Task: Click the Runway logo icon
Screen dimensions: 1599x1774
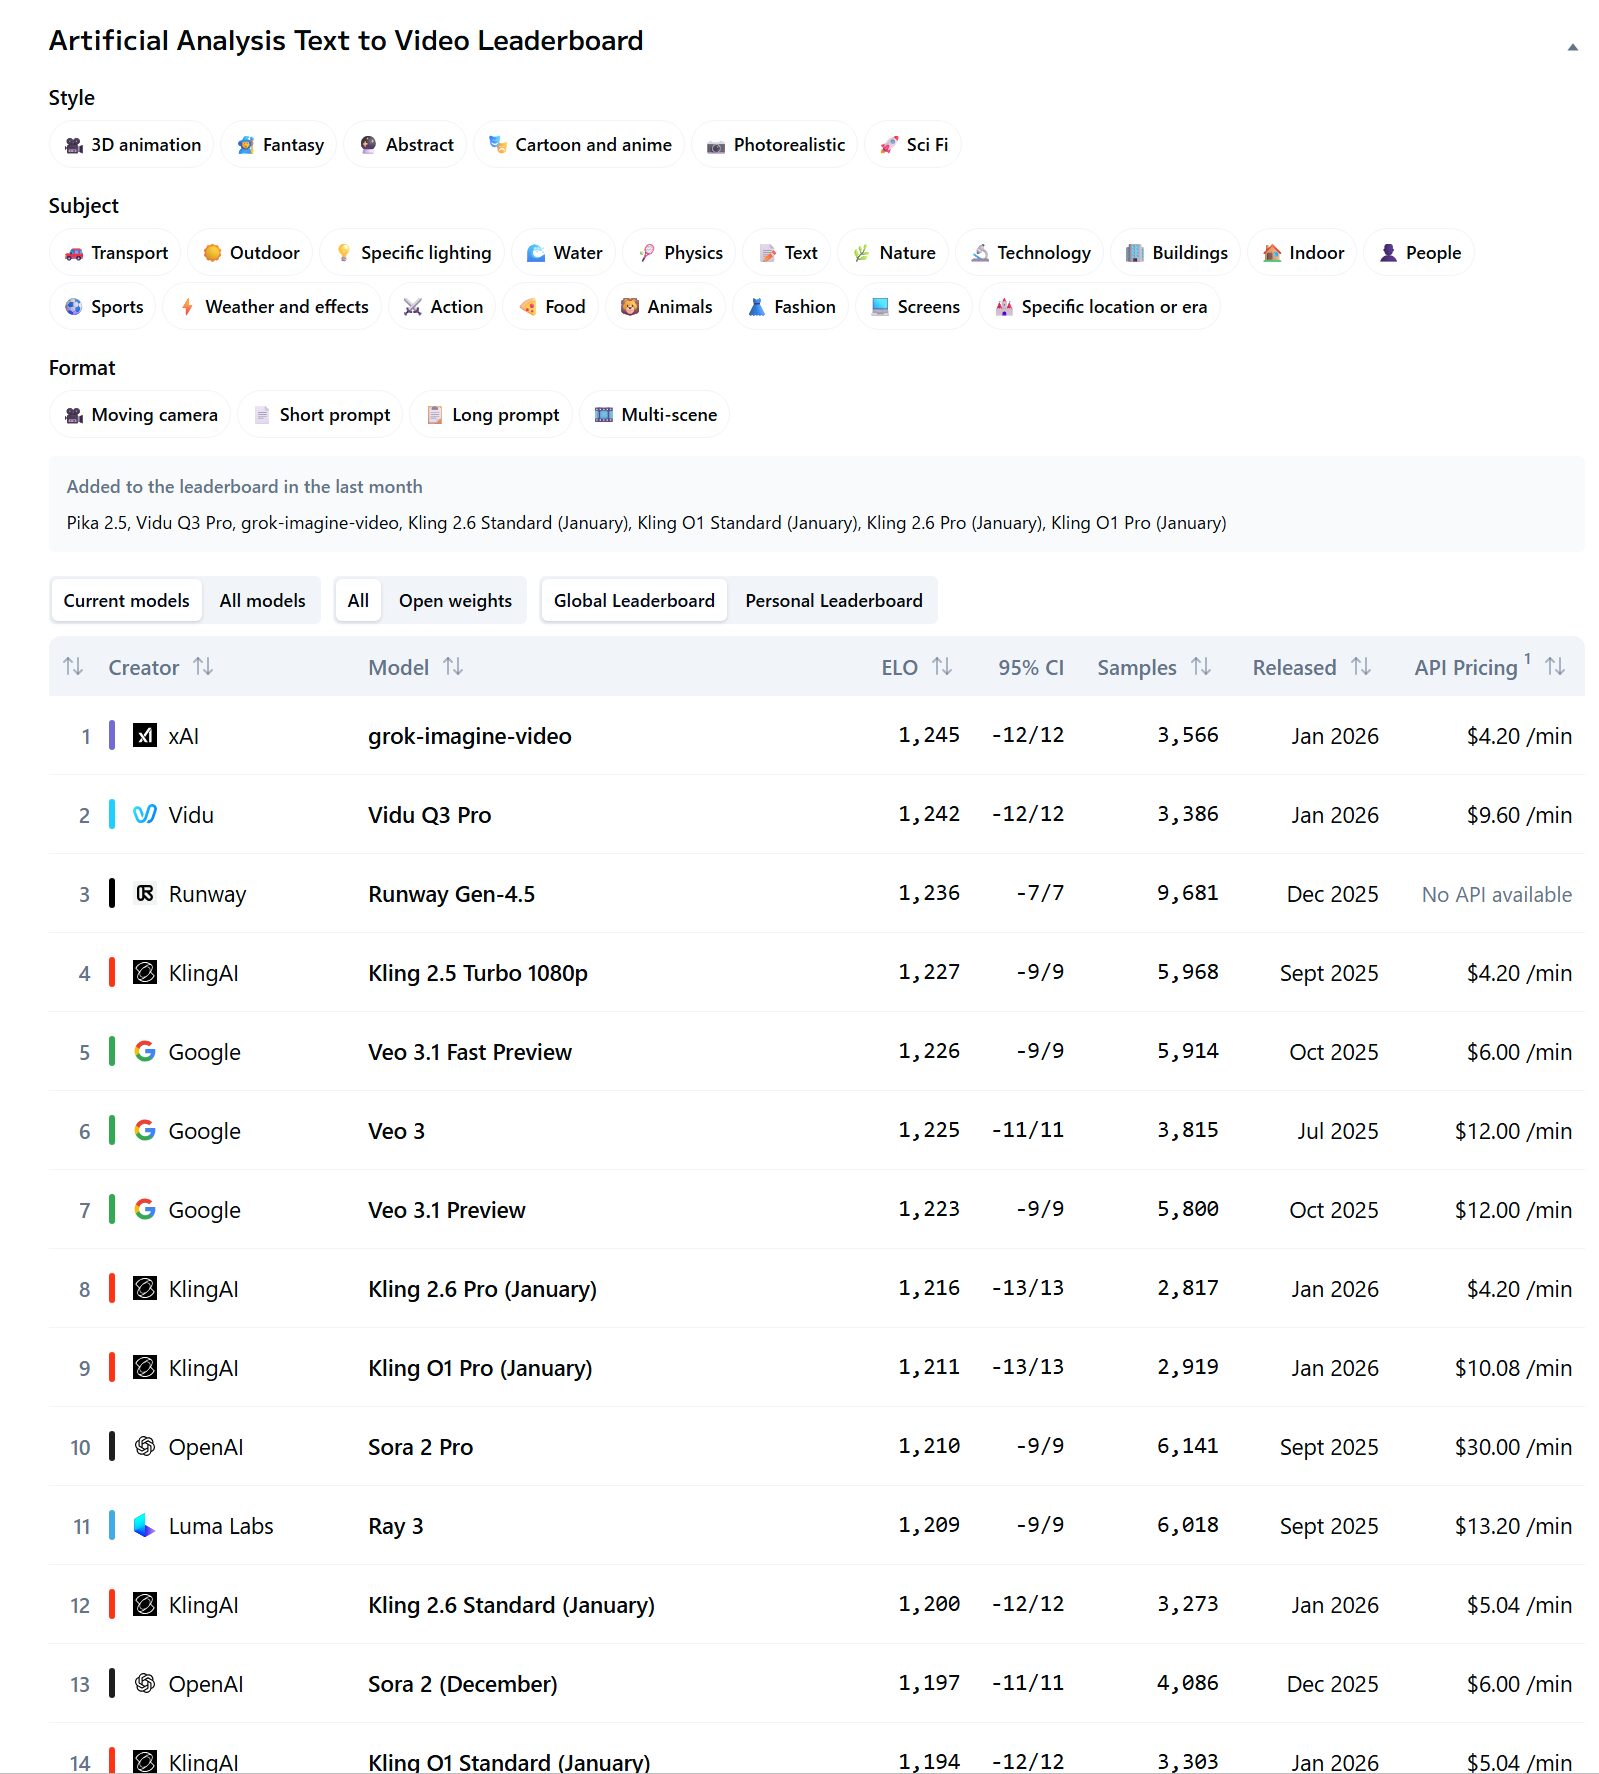Action: pyautogui.click(x=145, y=894)
